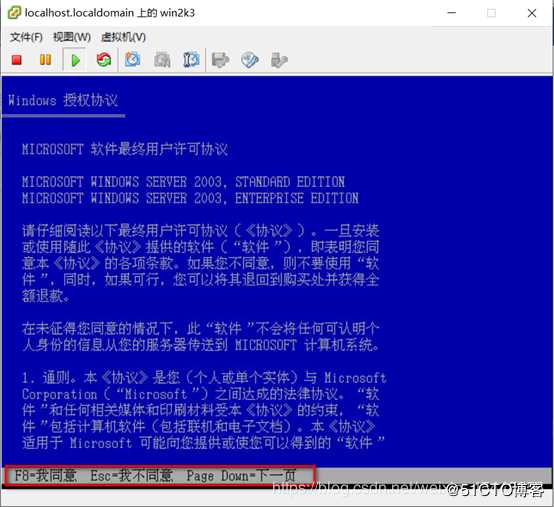
Task: Click the red-green Reset virtual machine icon
Action: 104,60
